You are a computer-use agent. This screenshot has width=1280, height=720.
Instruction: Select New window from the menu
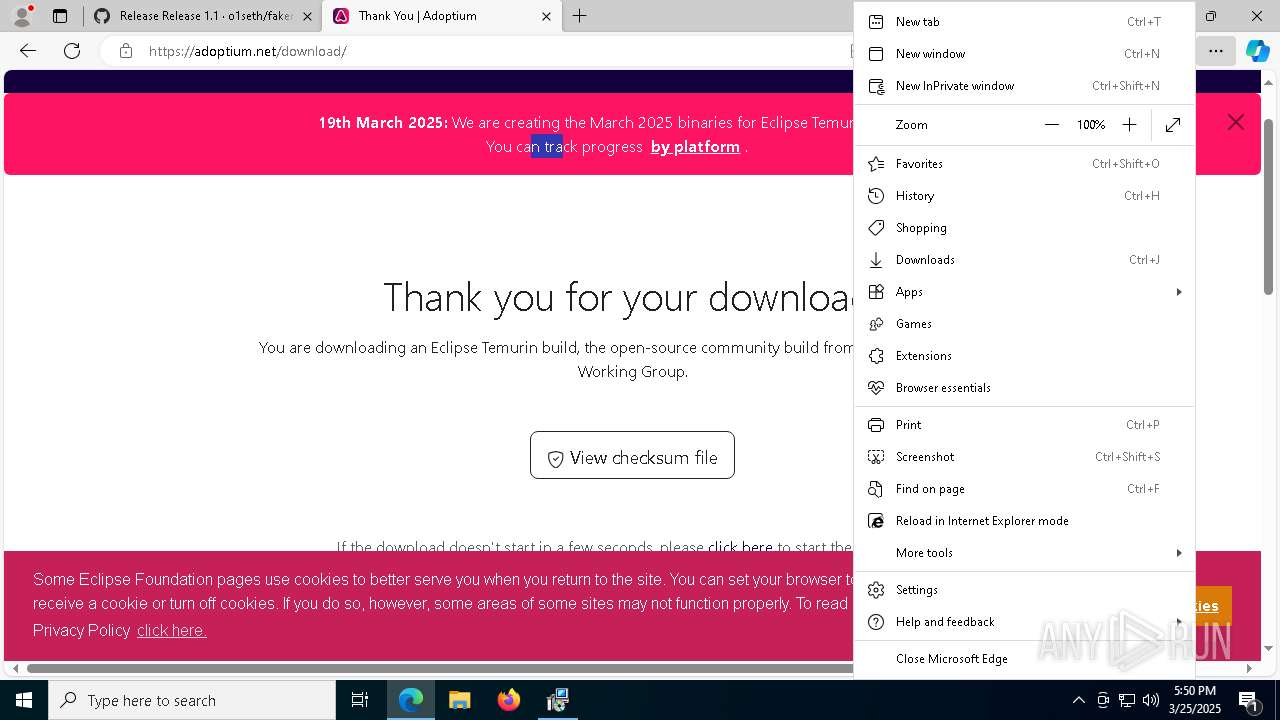[1024, 54]
